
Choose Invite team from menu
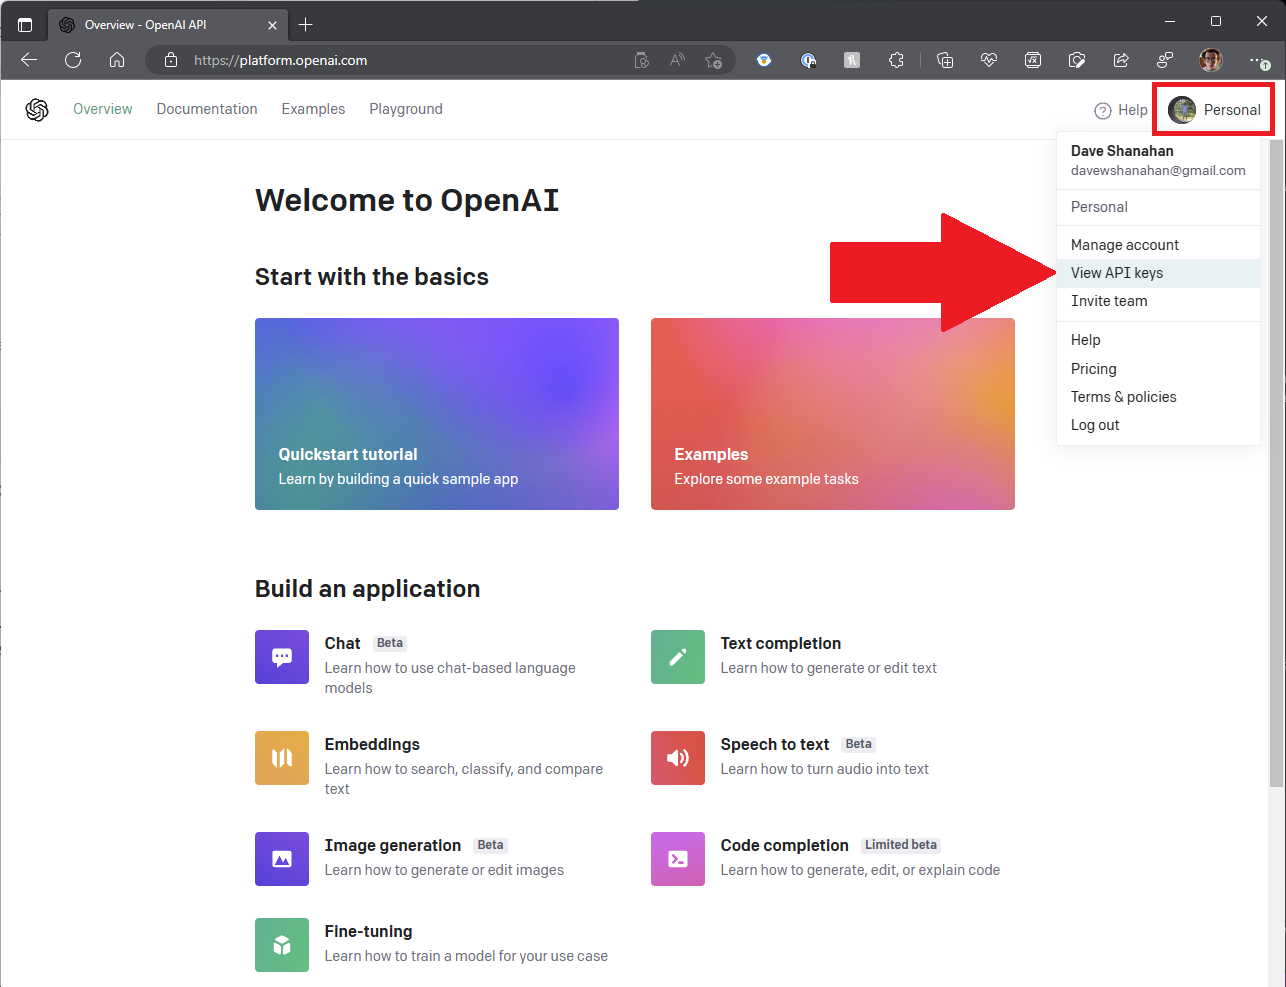click(1158, 301)
